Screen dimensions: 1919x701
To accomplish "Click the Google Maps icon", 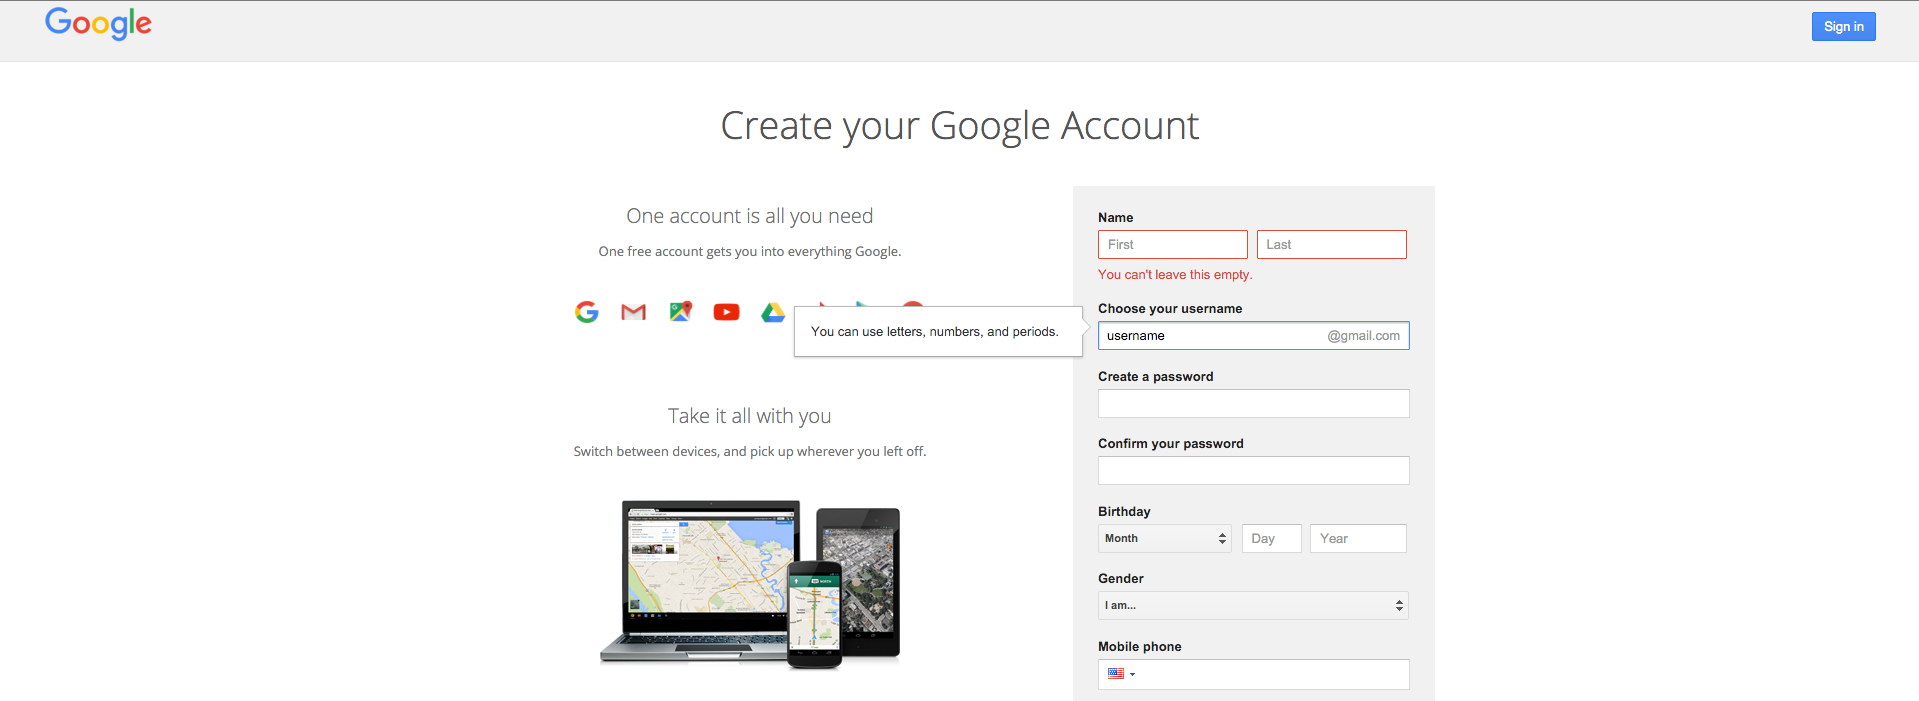I will pyautogui.click(x=681, y=312).
